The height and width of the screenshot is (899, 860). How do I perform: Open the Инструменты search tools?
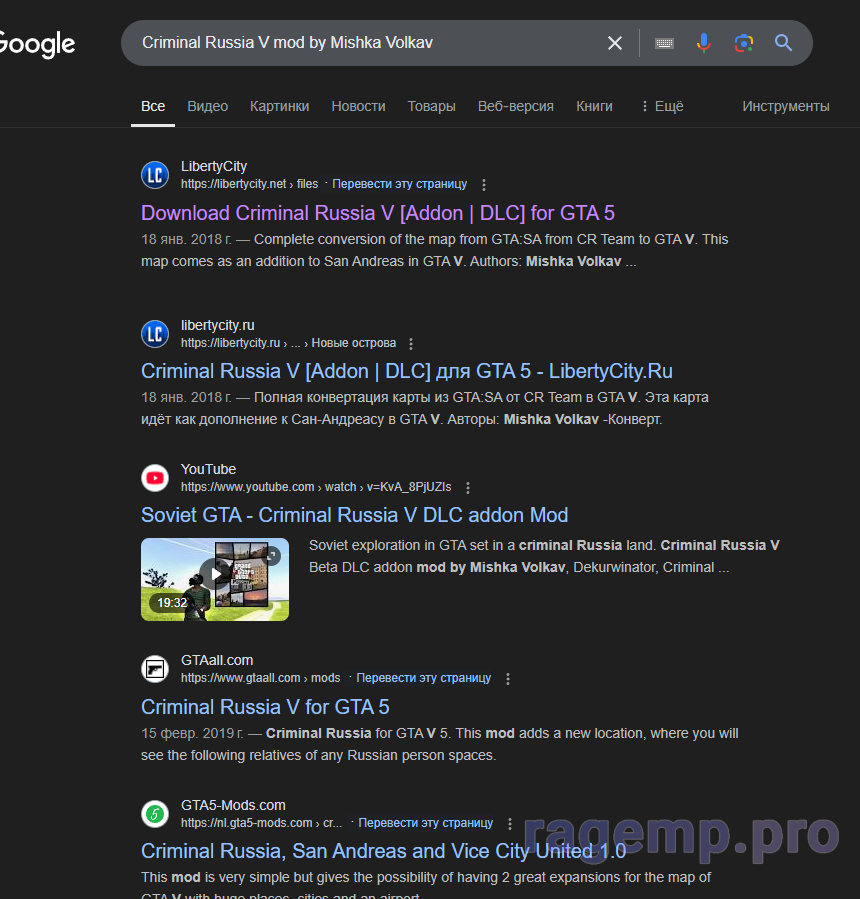[785, 106]
